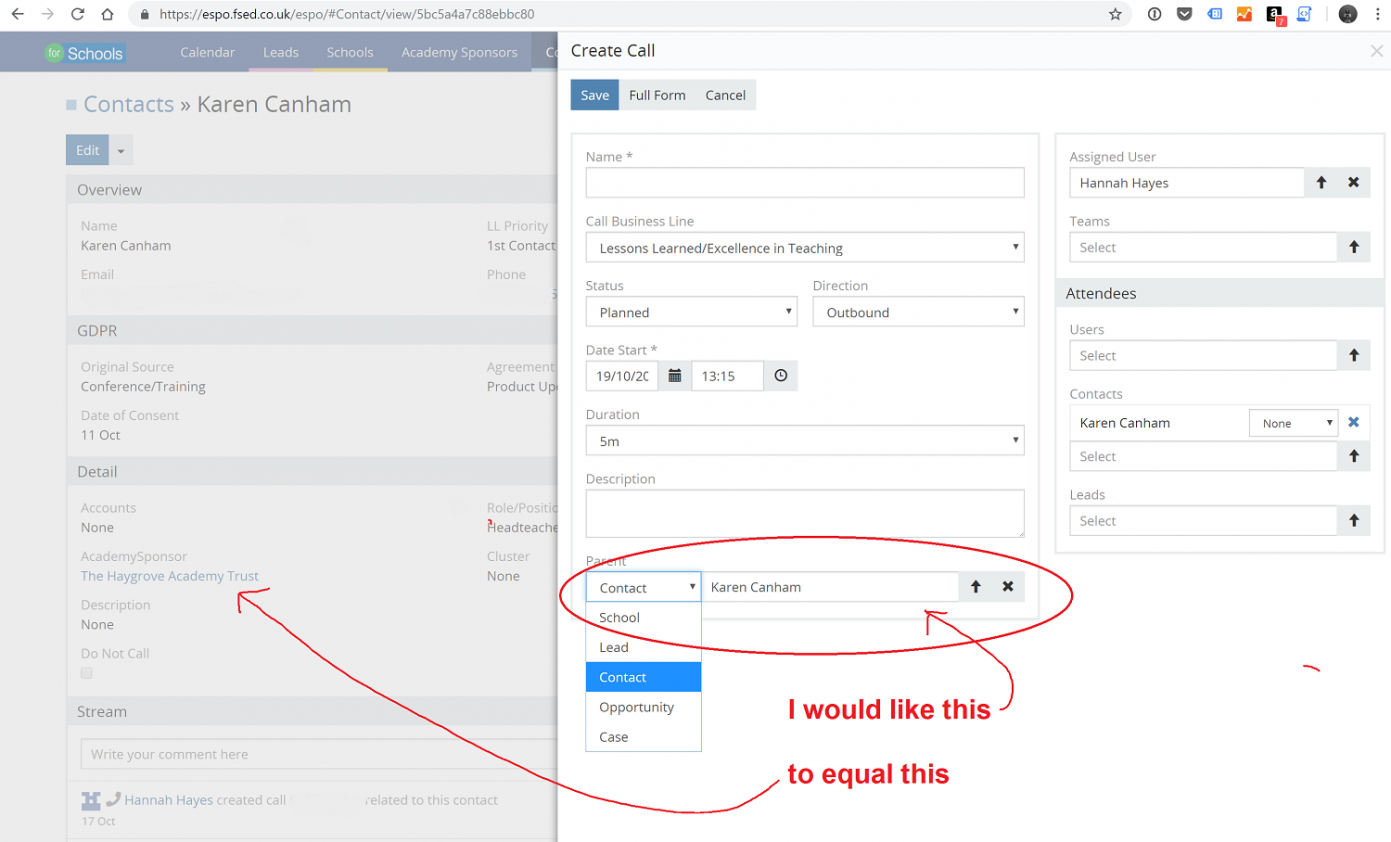Open the Schools tab
The image size is (1391, 842).
click(350, 52)
